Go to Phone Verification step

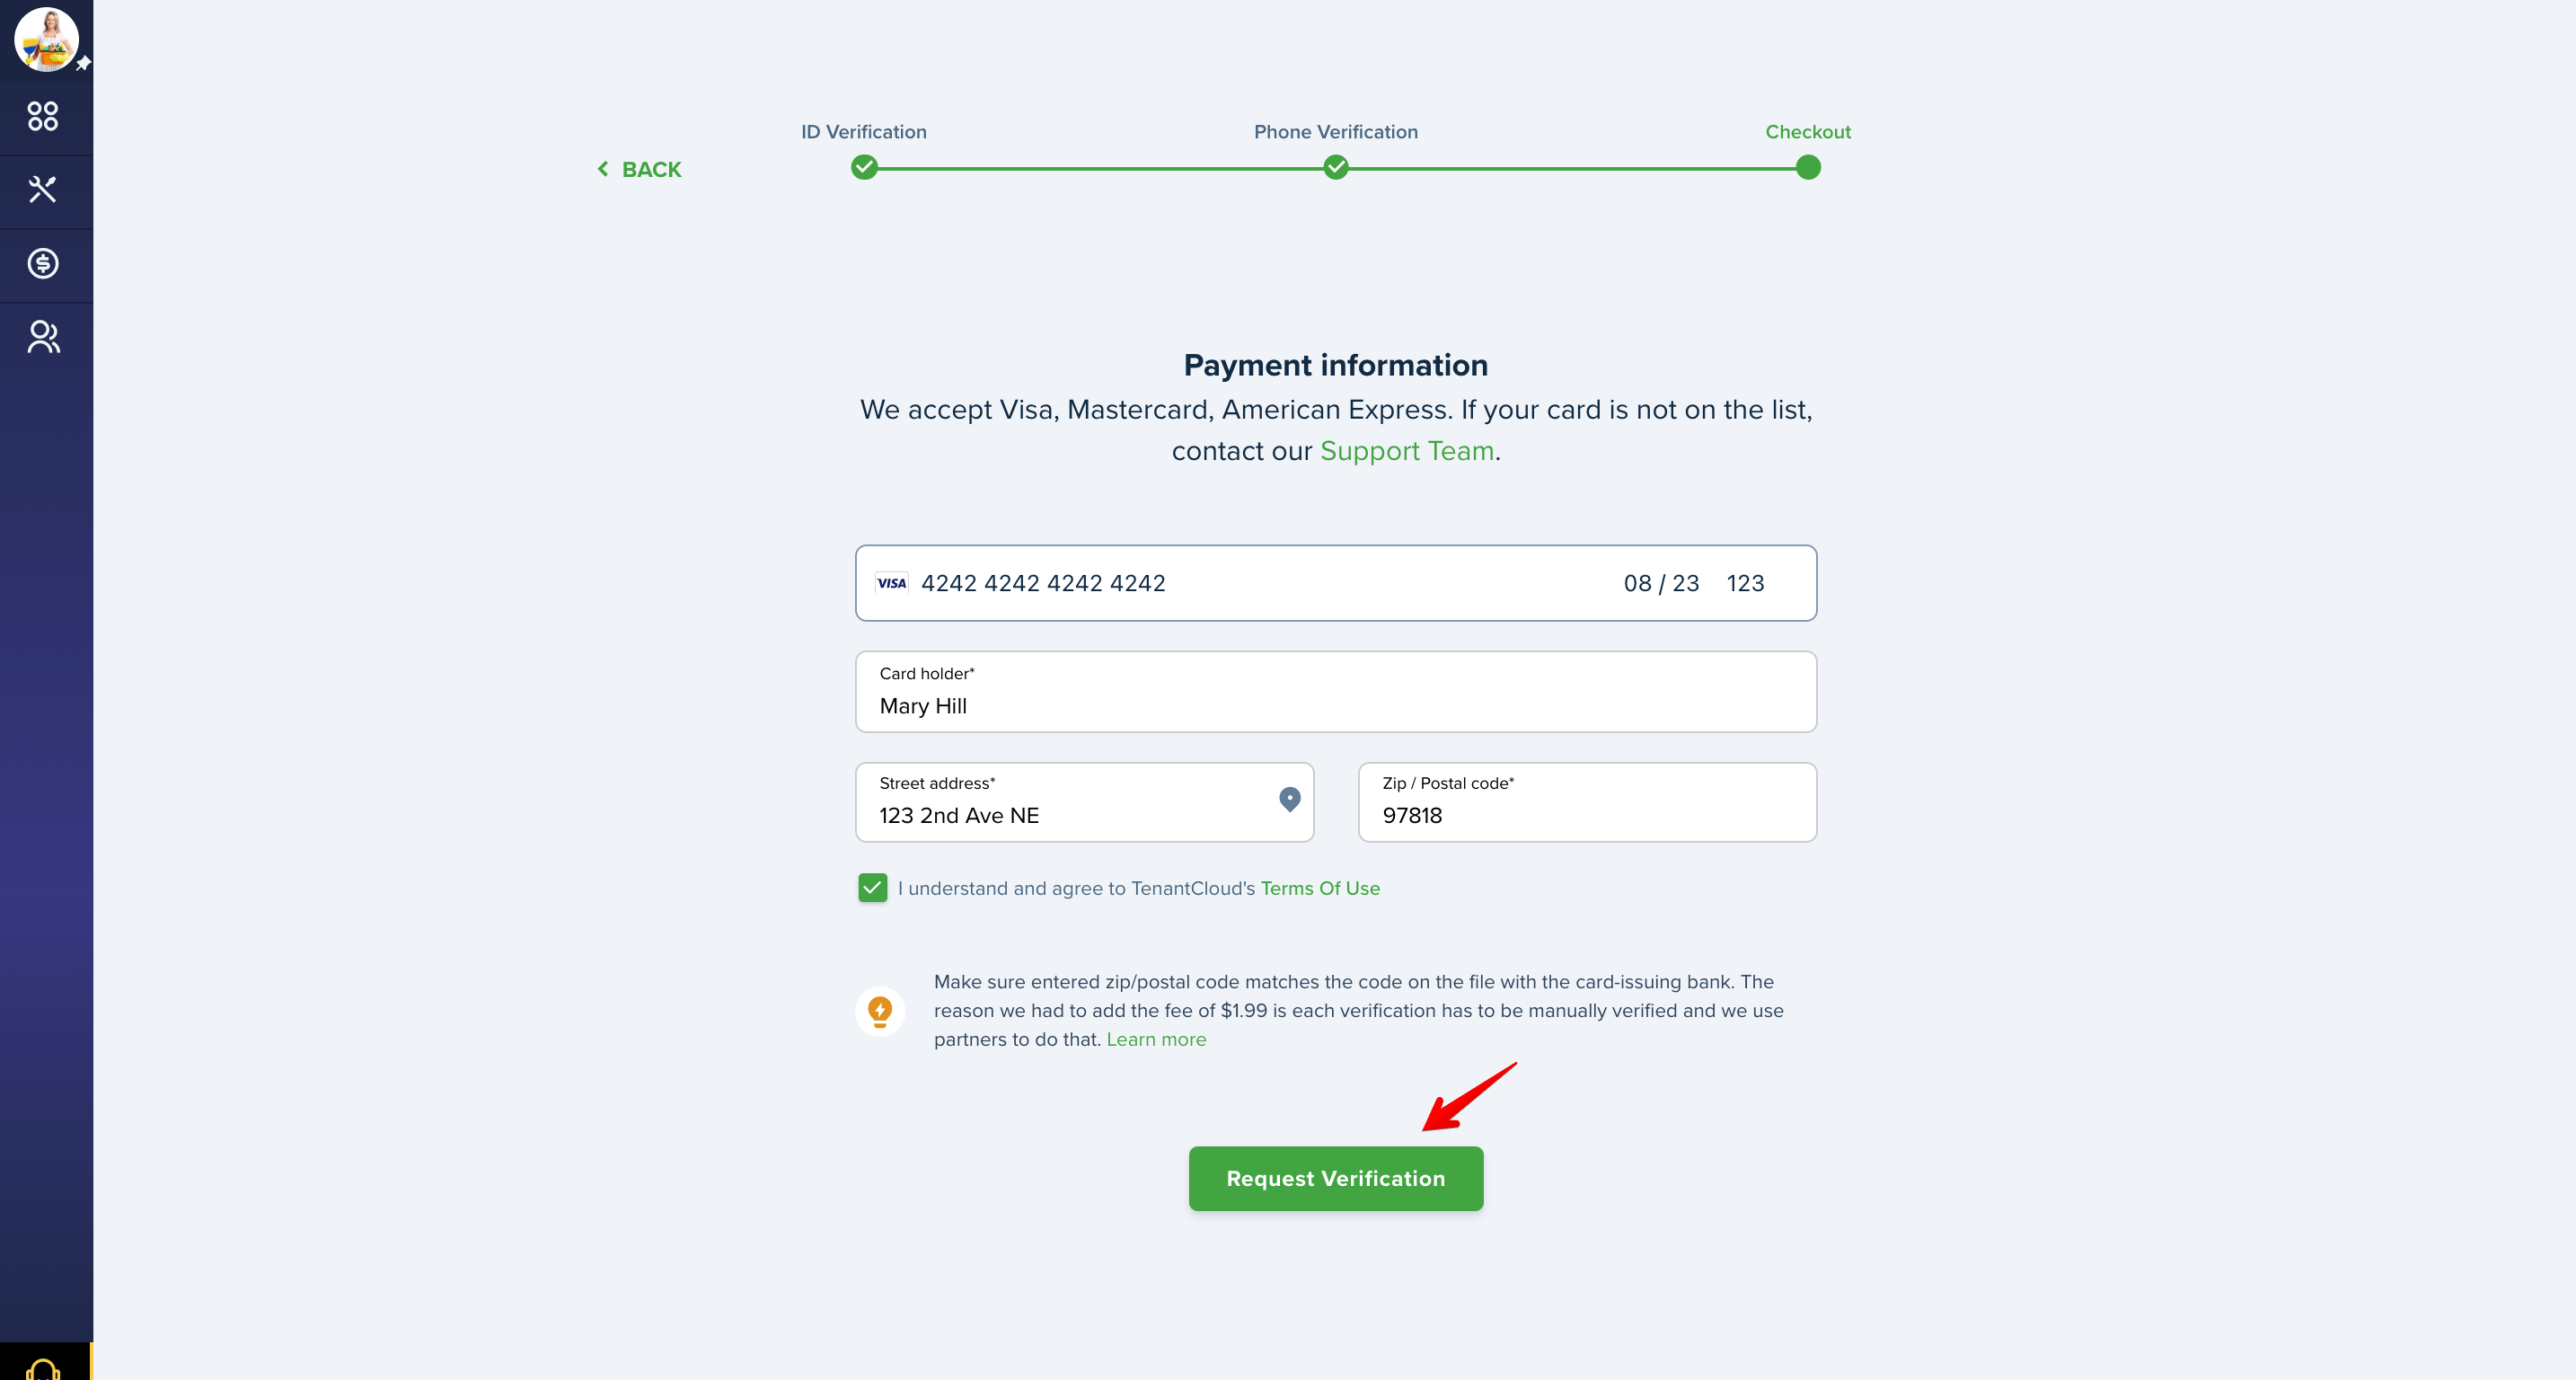[x=1336, y=167]
